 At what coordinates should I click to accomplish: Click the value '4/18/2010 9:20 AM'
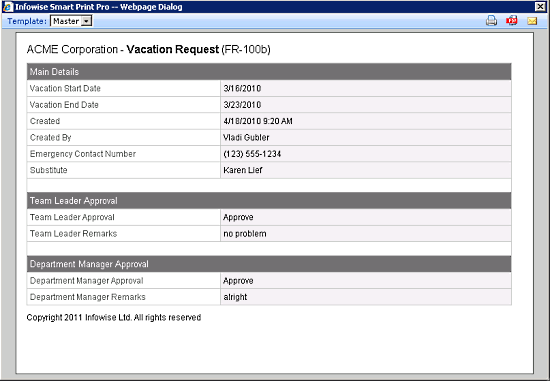tap(258, 121)
